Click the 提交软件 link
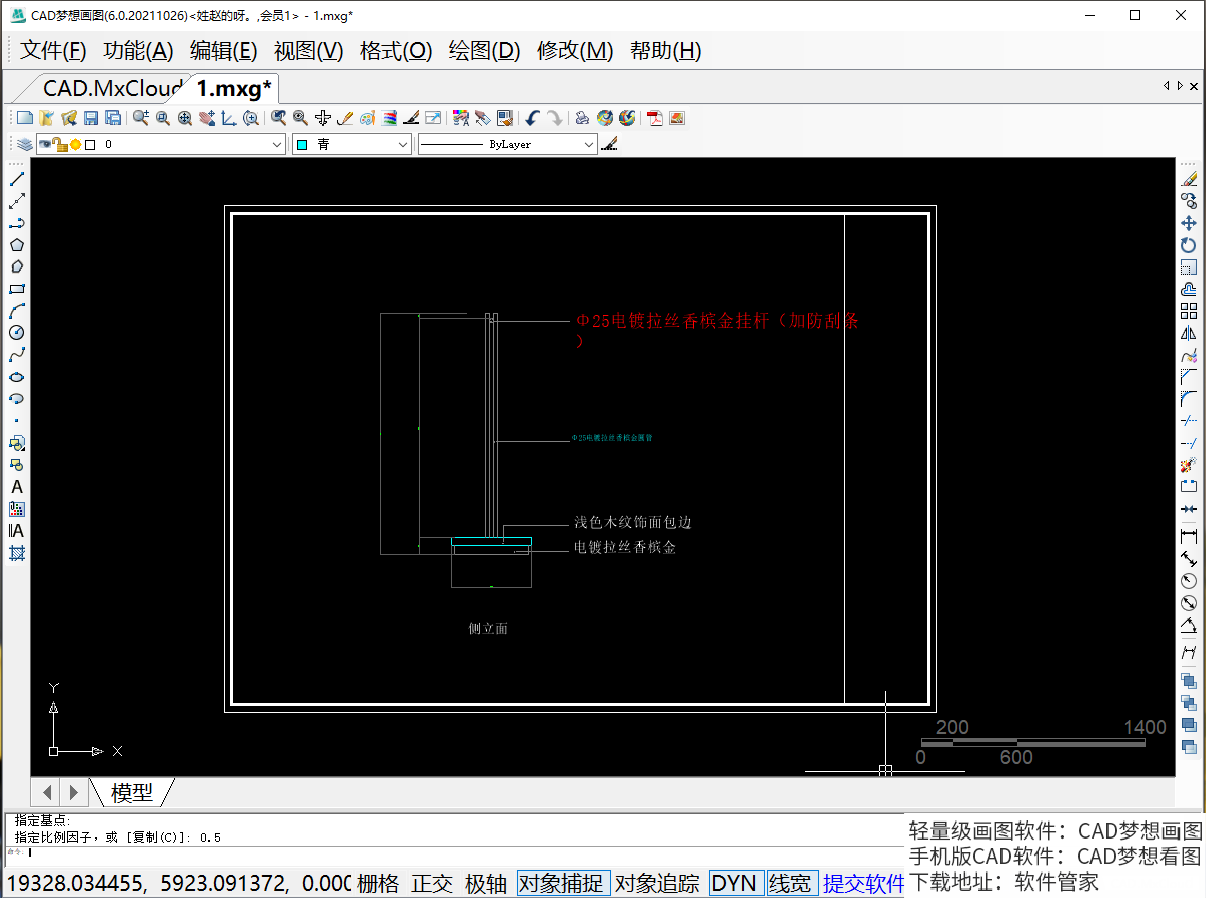 (863, 884)
